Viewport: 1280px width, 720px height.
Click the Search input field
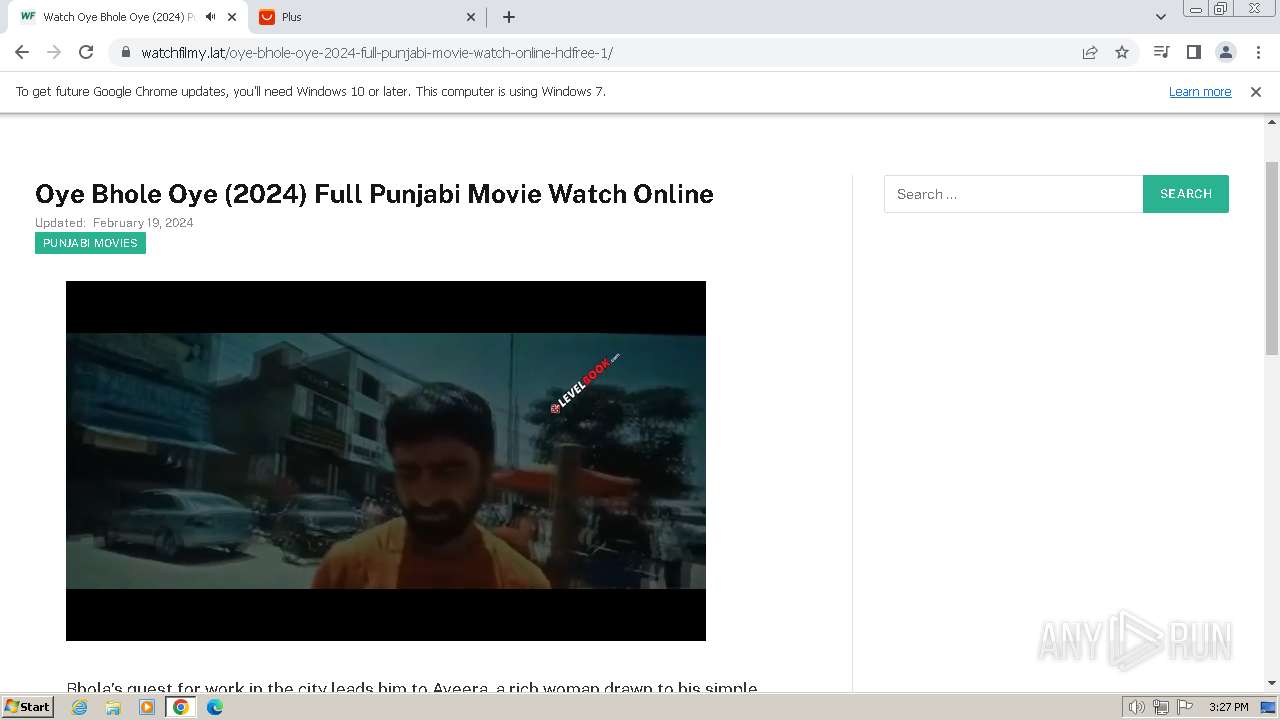[x=1013, y=194]
